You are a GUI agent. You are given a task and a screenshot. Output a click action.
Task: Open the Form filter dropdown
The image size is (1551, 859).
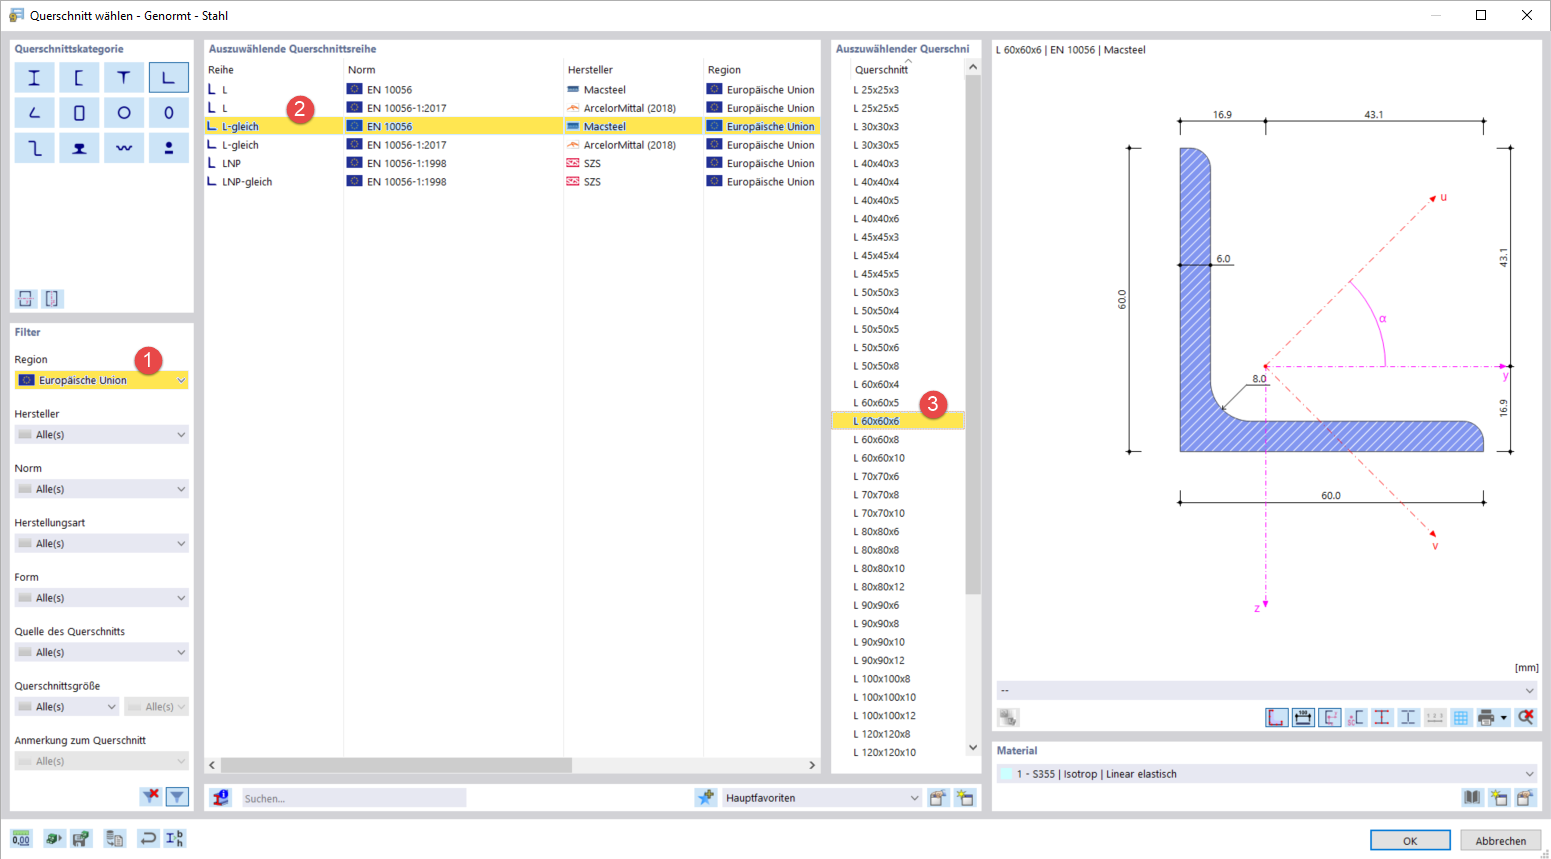[102, 597]
